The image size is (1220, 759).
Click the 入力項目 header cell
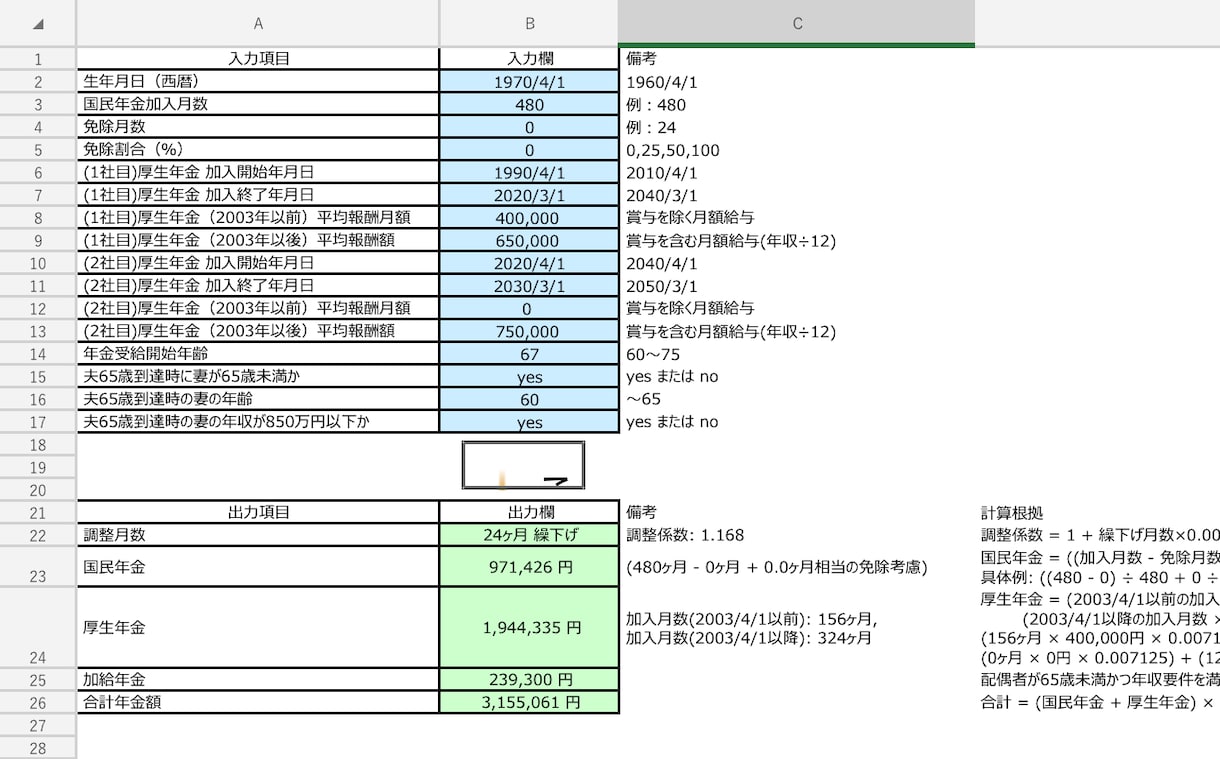258,59
